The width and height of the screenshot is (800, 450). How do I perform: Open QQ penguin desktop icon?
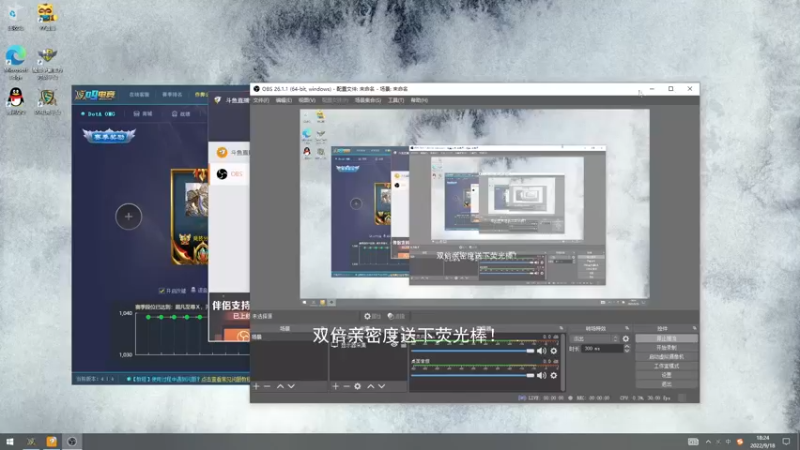pyautogui.click(x=16, y=101)
